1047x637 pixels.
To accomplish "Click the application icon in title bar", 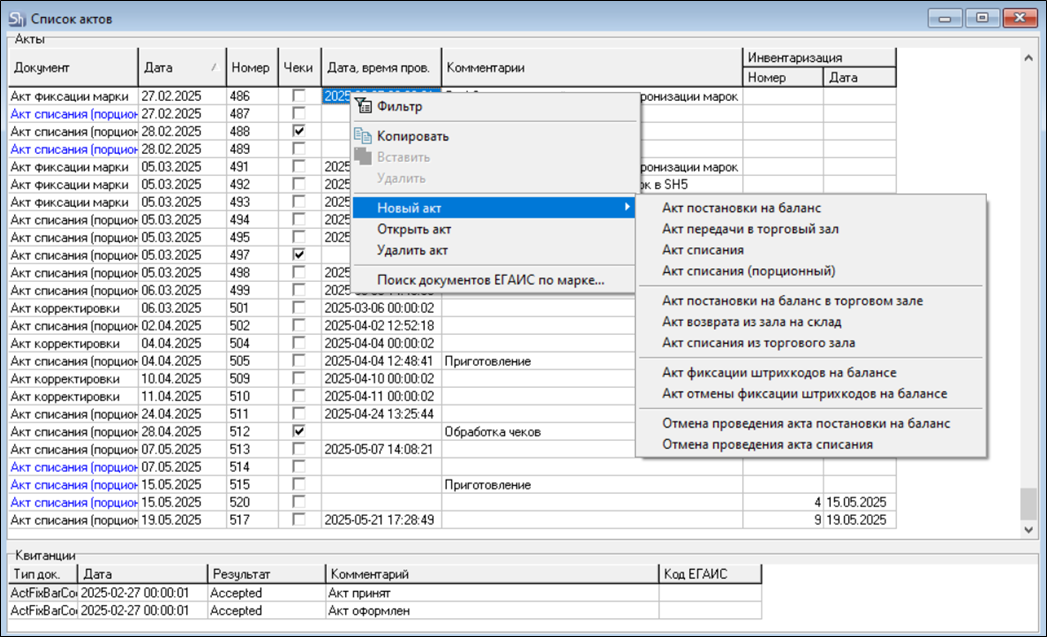I will point(17,18).
